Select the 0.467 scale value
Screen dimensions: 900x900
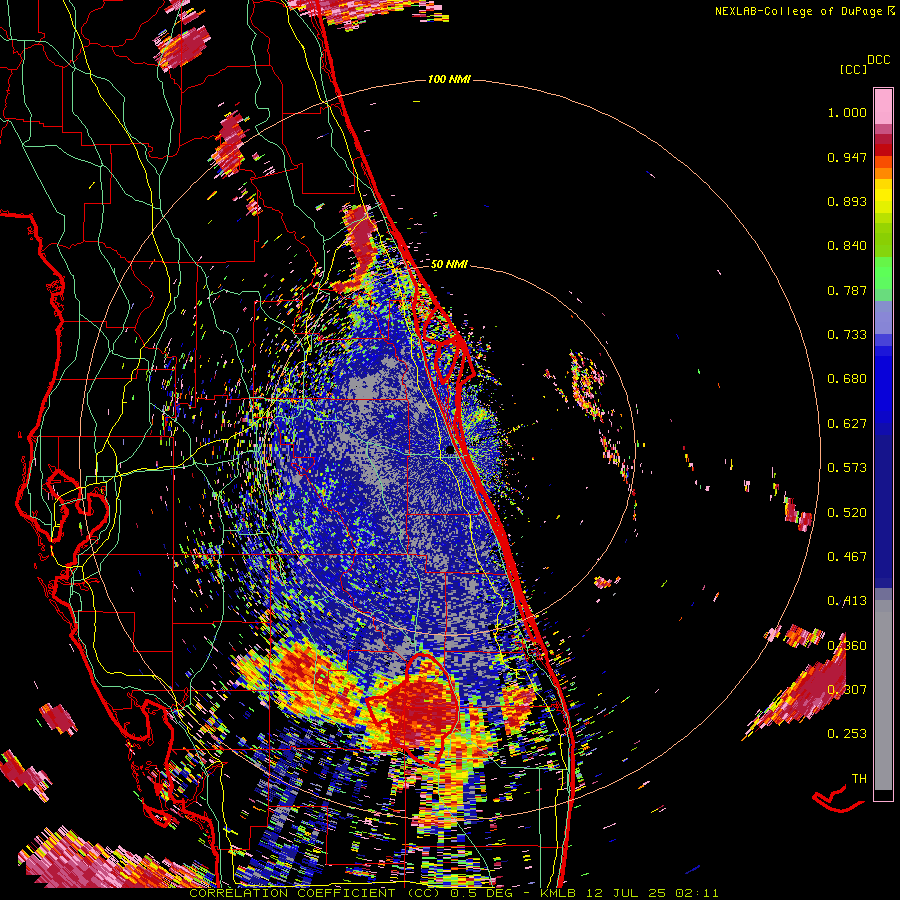[x=847, y=557]
